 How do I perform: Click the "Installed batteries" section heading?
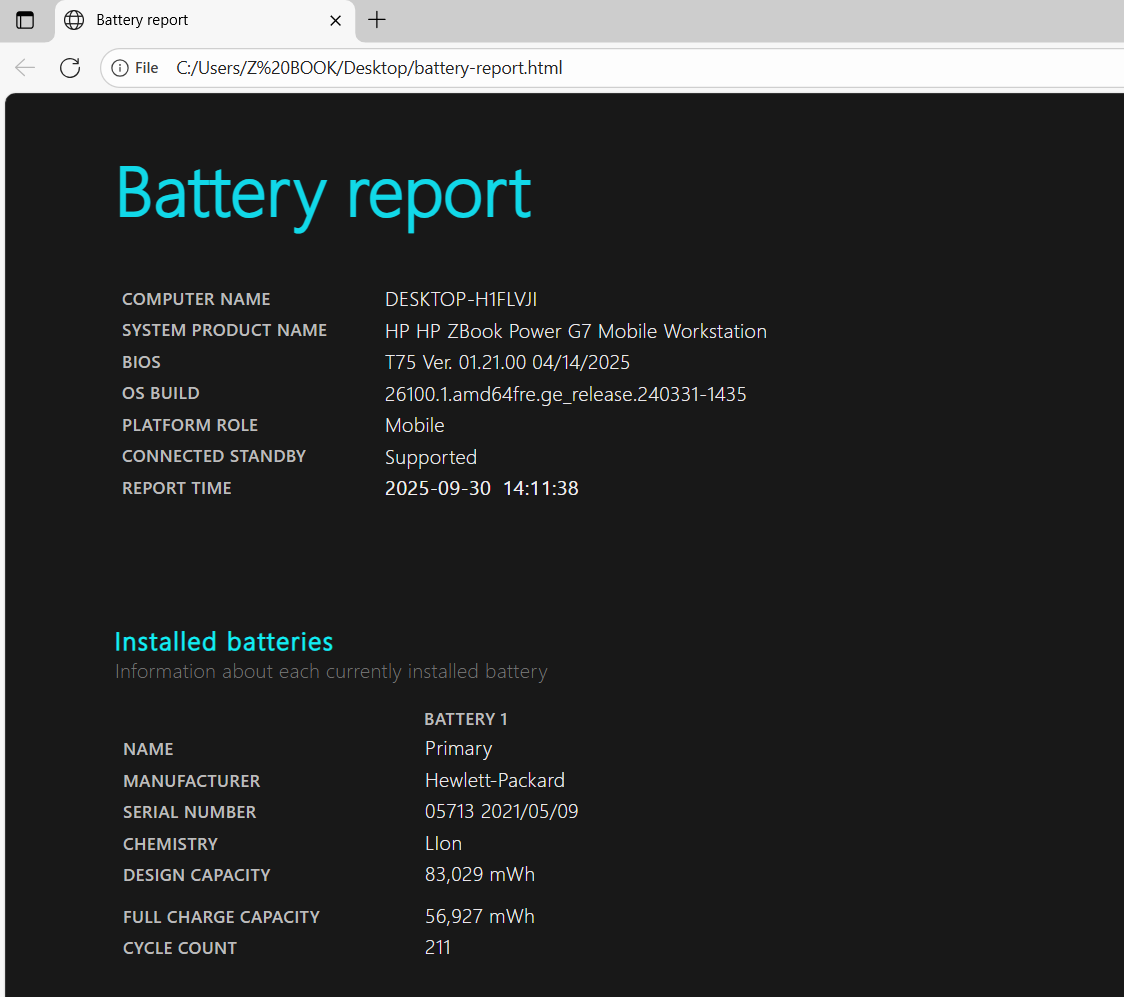(224, 642)
